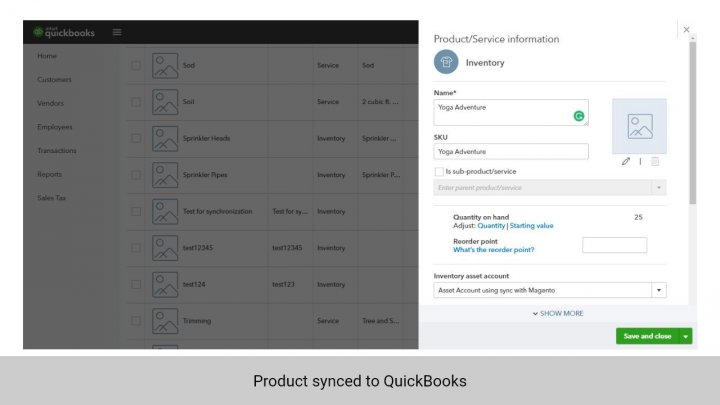The image size is (720, 405).
Task: Click the Starting value link
Action: pyautogui.click(x=531, y=226)
